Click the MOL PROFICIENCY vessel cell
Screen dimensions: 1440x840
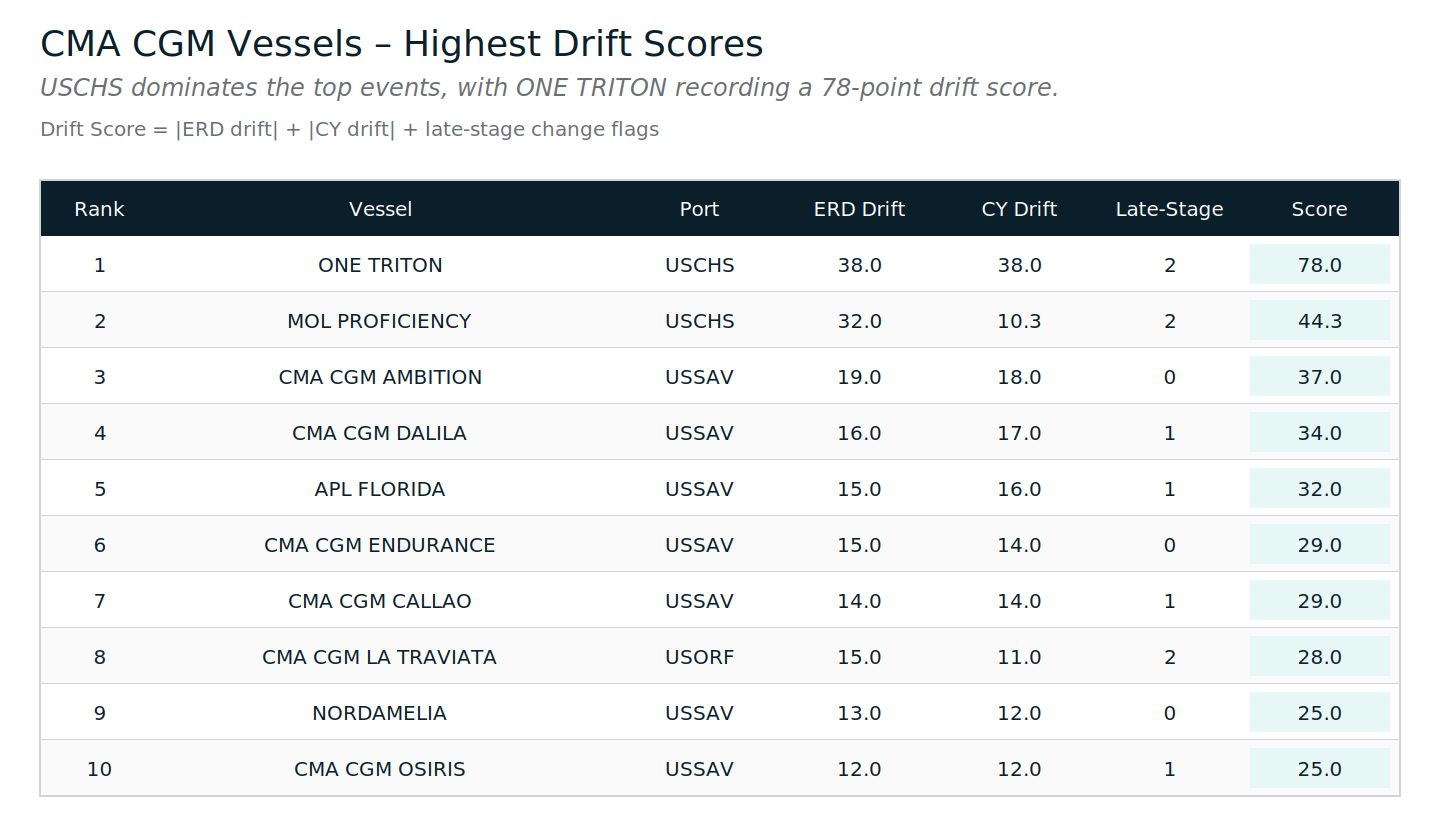coord(379,321)
